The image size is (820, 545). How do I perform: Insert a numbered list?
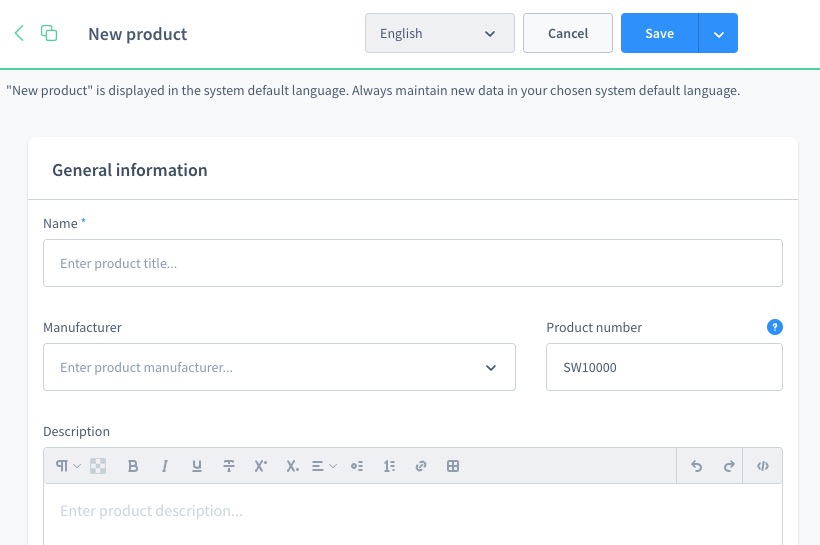click(x=389, y=465)
